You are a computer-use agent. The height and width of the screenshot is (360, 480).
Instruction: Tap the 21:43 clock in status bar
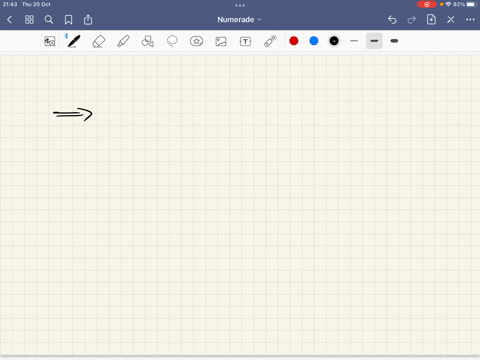[x=10, y=4]
